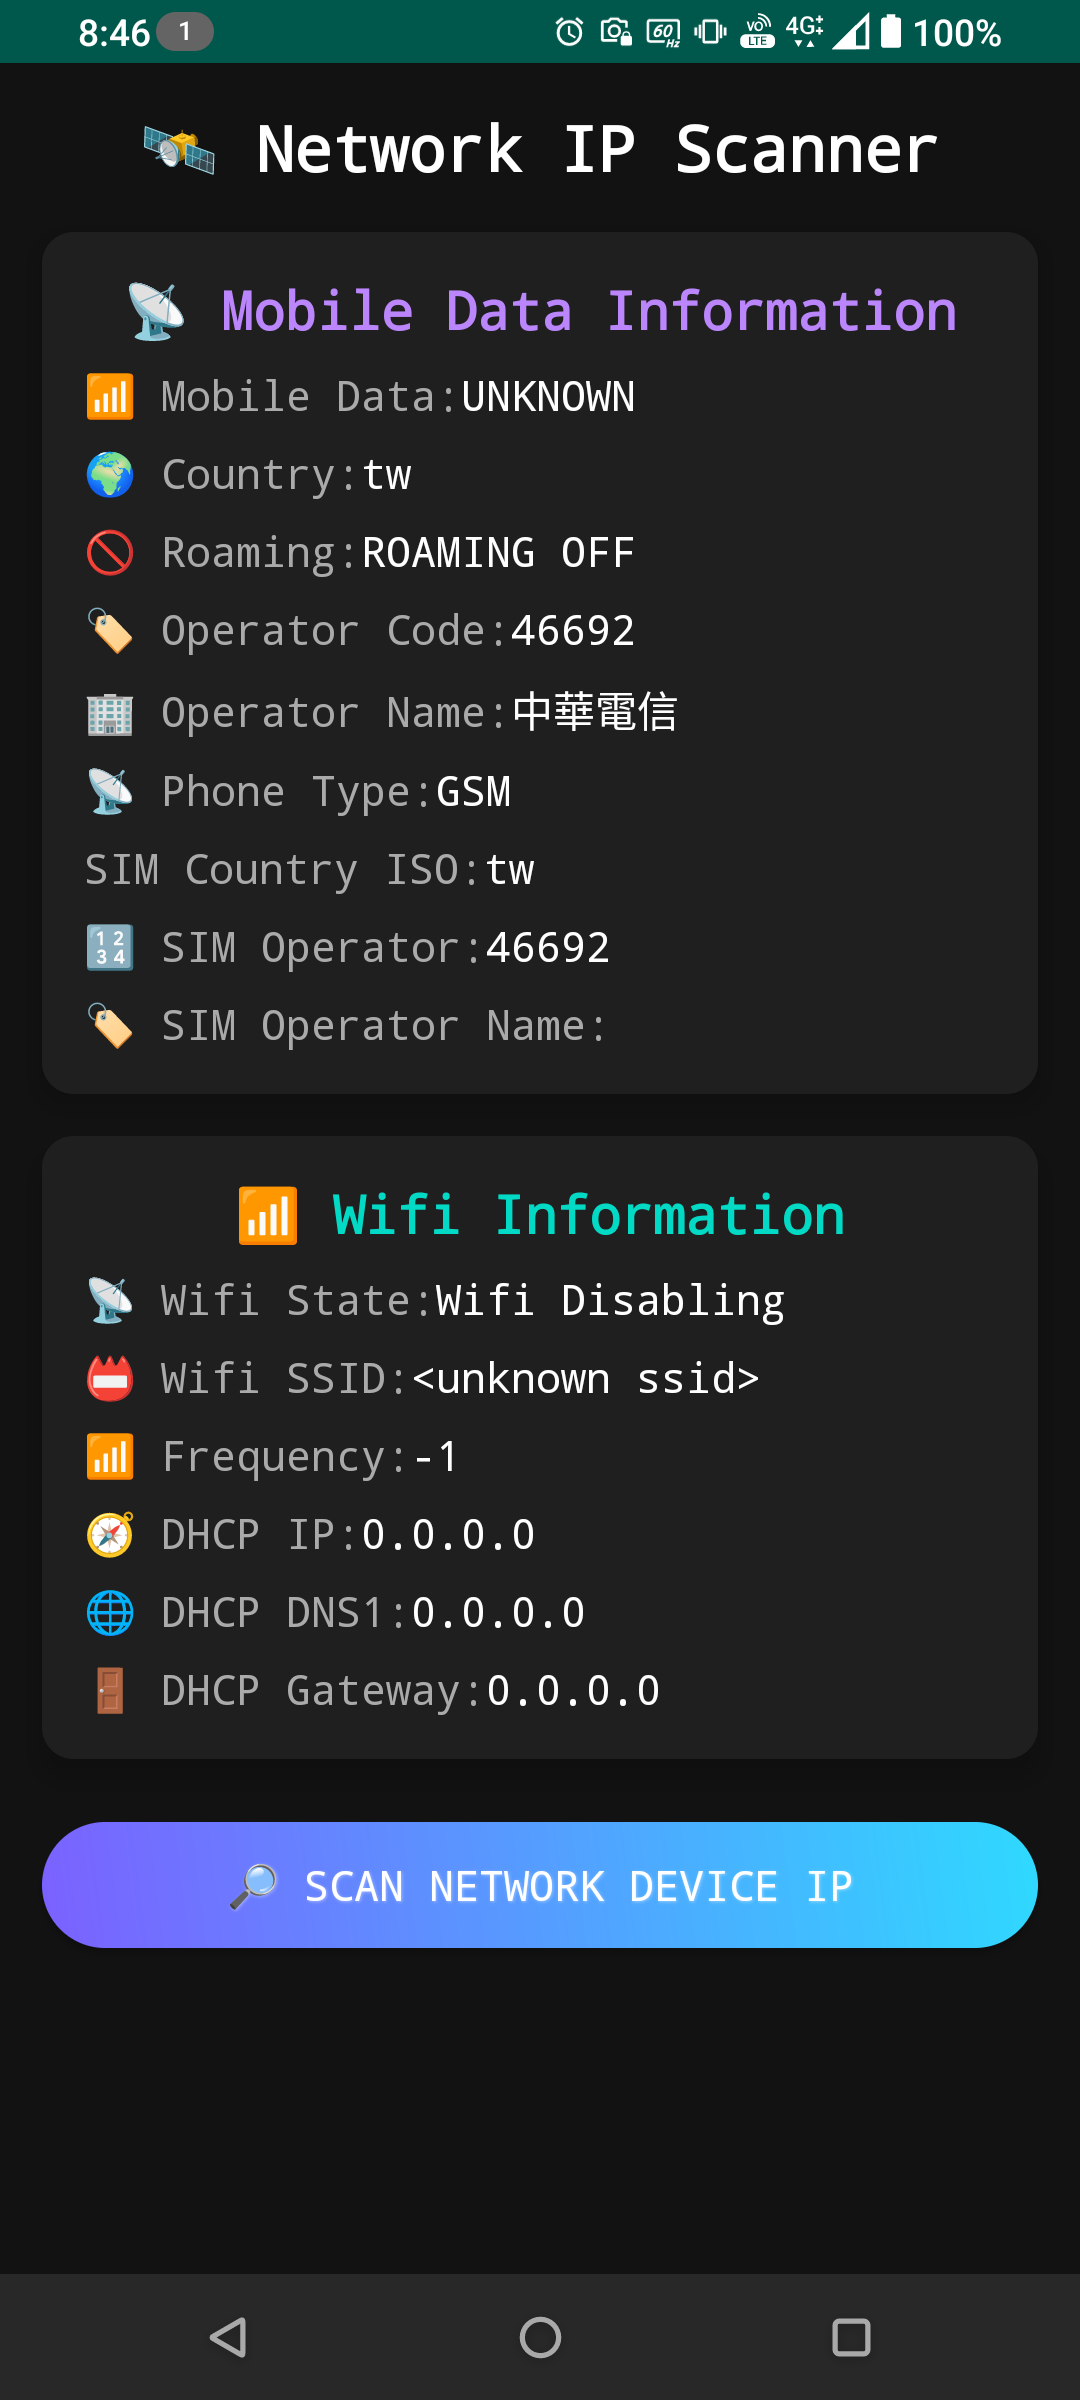The height and width of the screenshot is (2400, 1080).
Task: Tap the Scan Network Device IP button
Action: point(540,1885)
